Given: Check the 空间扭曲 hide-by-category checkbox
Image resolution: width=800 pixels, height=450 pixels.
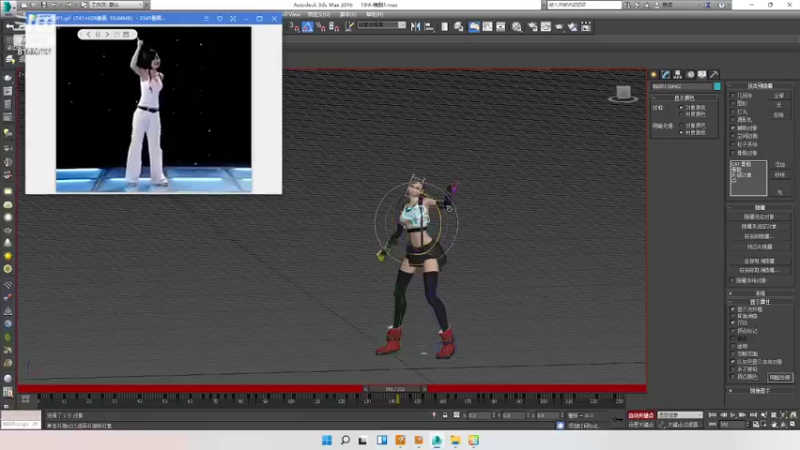Looking at the screenshot, I should tap(733, 136).
